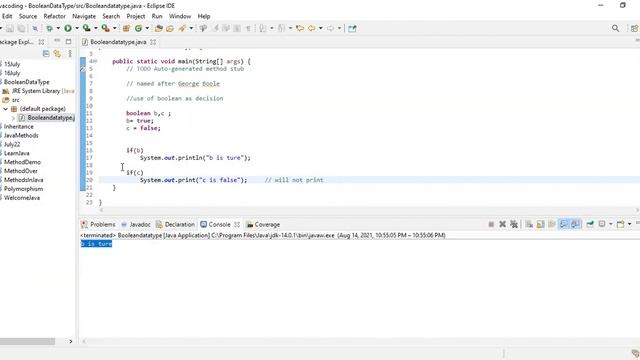Switch to the Coverage tab
The width and height of the screenshot is (640, 360).
263,224
